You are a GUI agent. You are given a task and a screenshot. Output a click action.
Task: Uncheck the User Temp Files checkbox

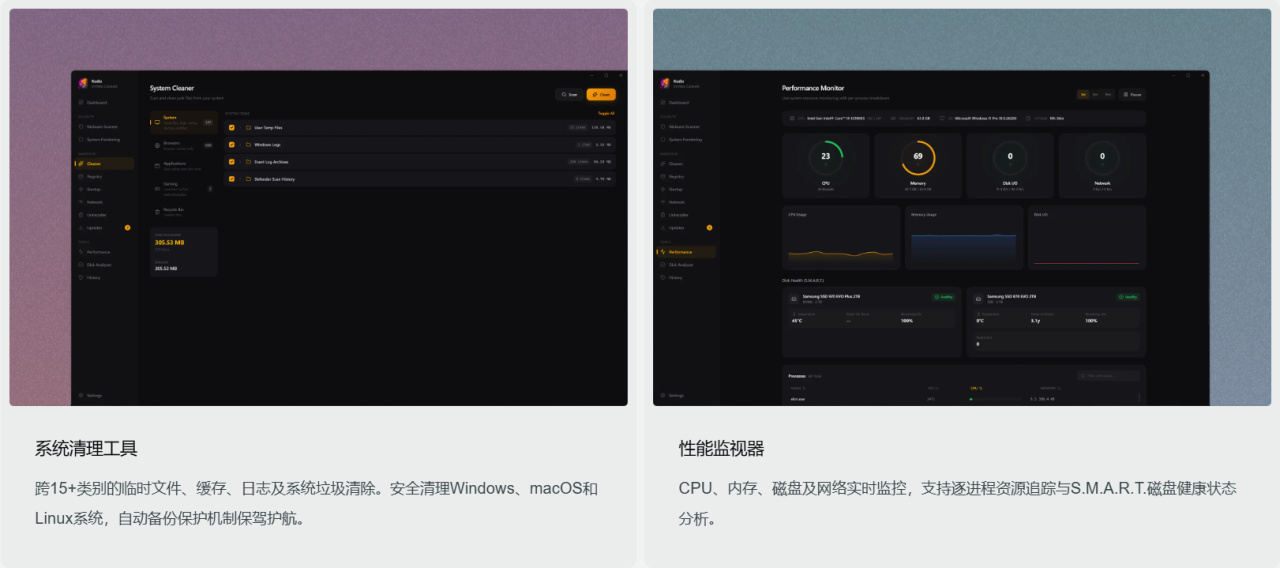pyautogui.click(x=232, y=128)
